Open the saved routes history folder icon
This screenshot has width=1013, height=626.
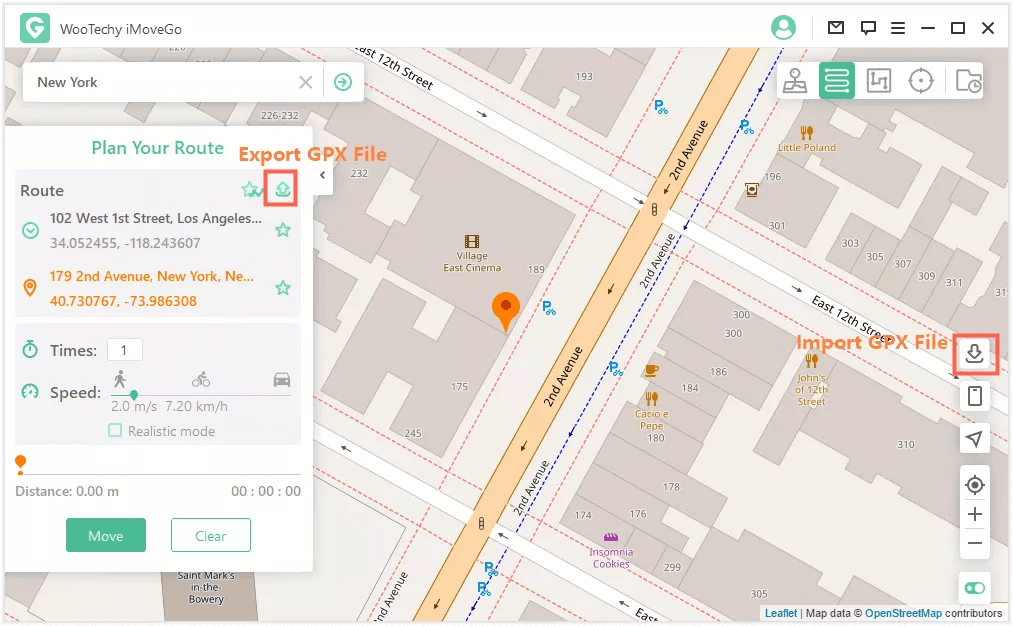[967, 80]
